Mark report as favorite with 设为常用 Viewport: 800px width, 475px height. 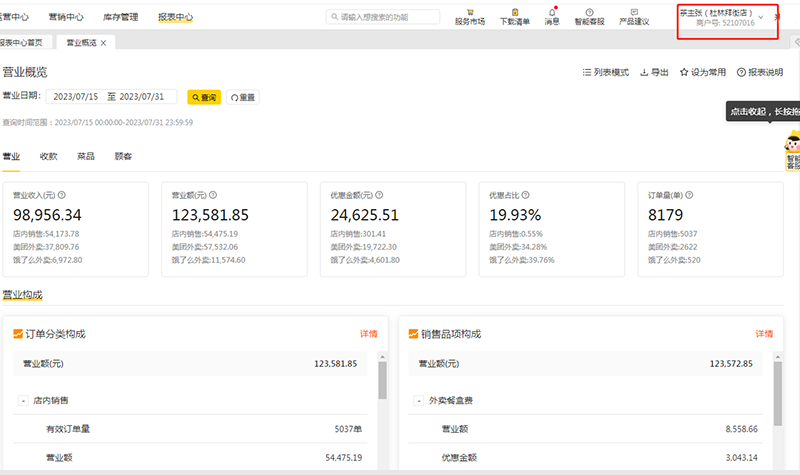click(703, 72)
